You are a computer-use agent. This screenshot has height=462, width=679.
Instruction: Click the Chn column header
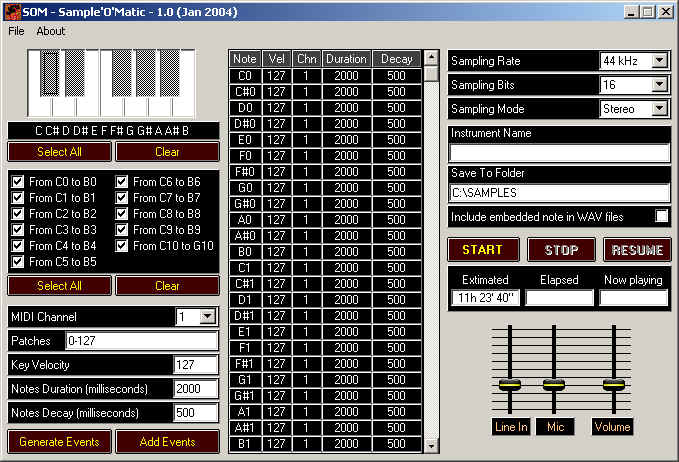(307, 59)
